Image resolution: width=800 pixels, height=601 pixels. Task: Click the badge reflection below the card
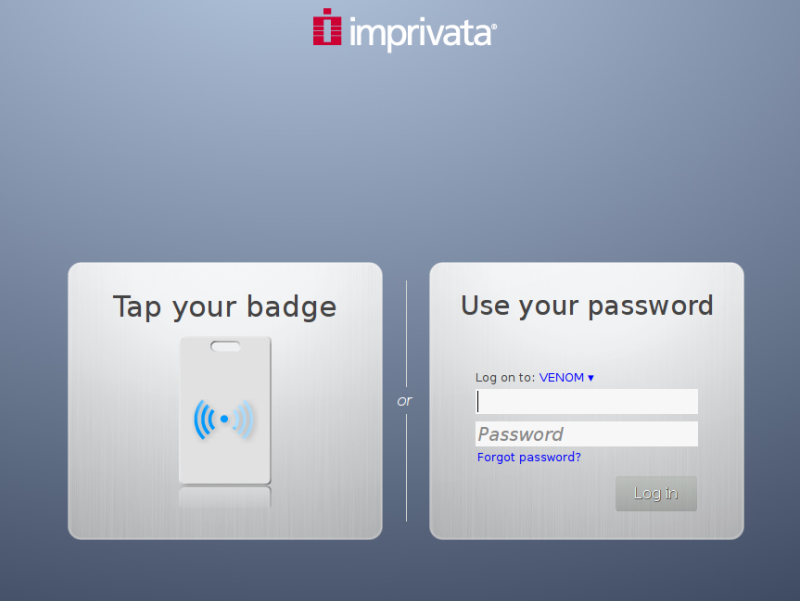click(x=225, y=497)
